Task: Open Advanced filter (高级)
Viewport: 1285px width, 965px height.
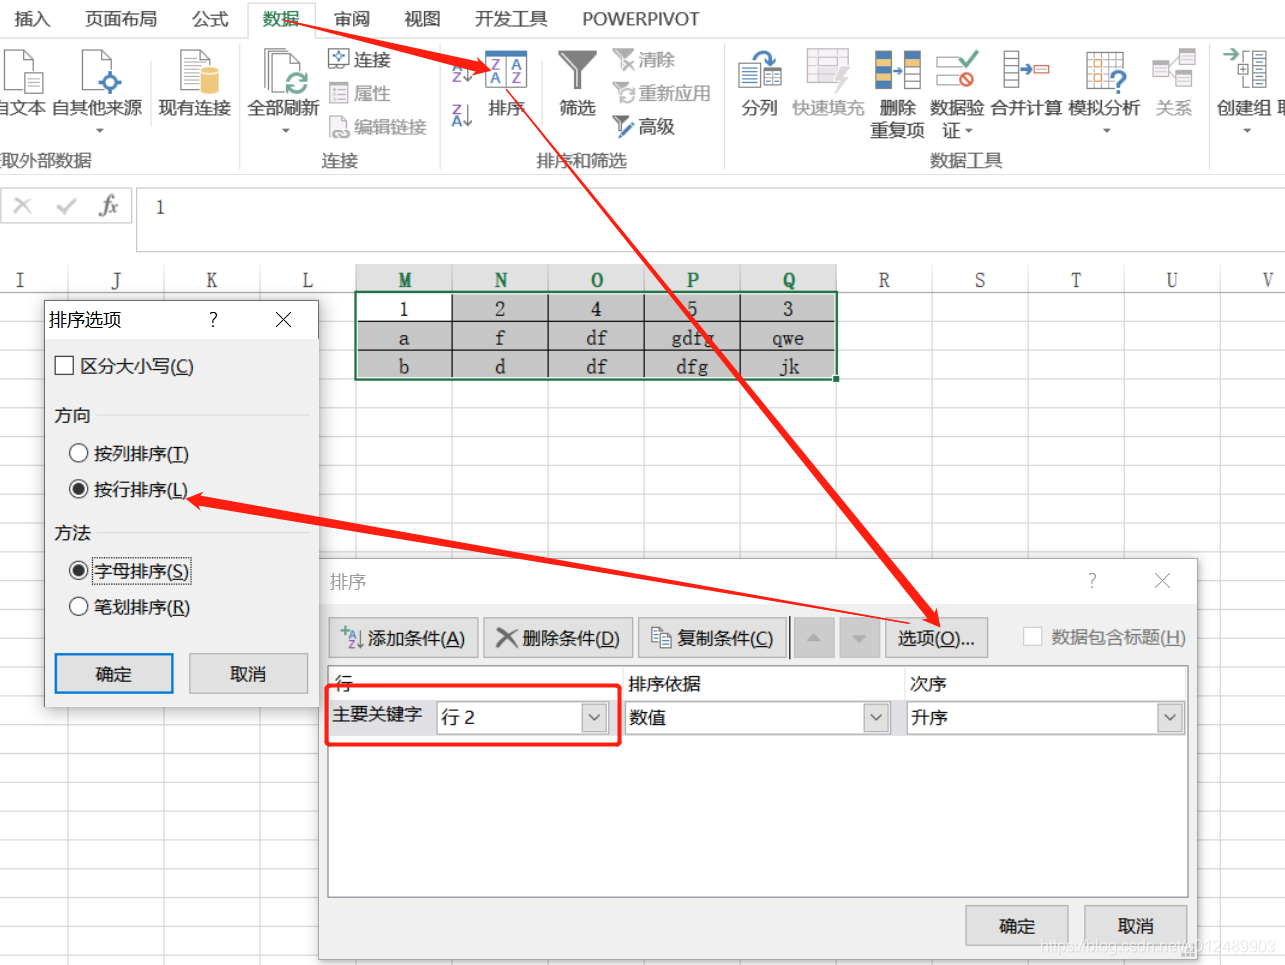Action: click(644, 126)
